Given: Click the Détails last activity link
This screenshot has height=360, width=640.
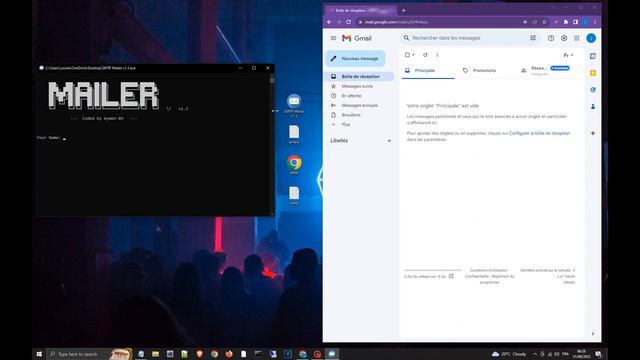Looking at the screenshot, I should tap(569, 282).
